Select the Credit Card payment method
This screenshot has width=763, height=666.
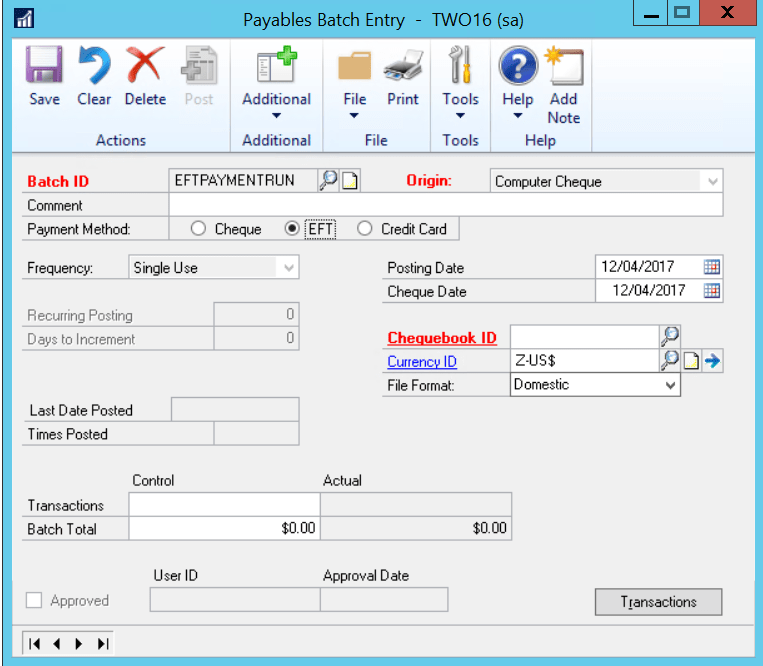click(x=365, y=229)
